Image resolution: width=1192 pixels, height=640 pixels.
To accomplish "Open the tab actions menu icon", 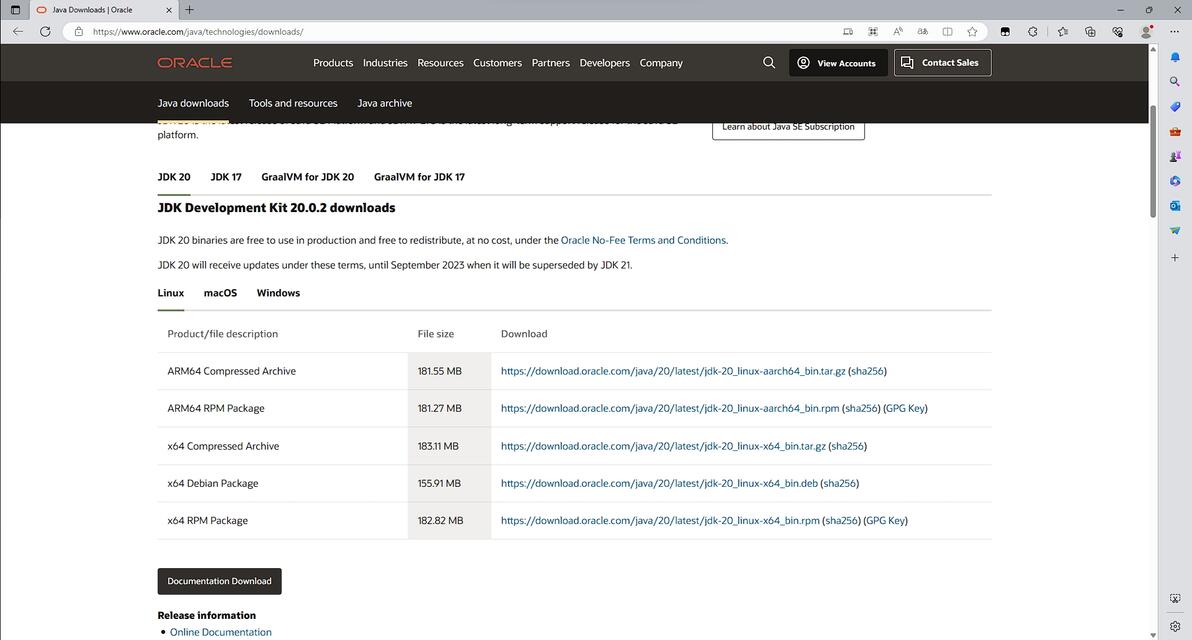I will coord(15,10).
